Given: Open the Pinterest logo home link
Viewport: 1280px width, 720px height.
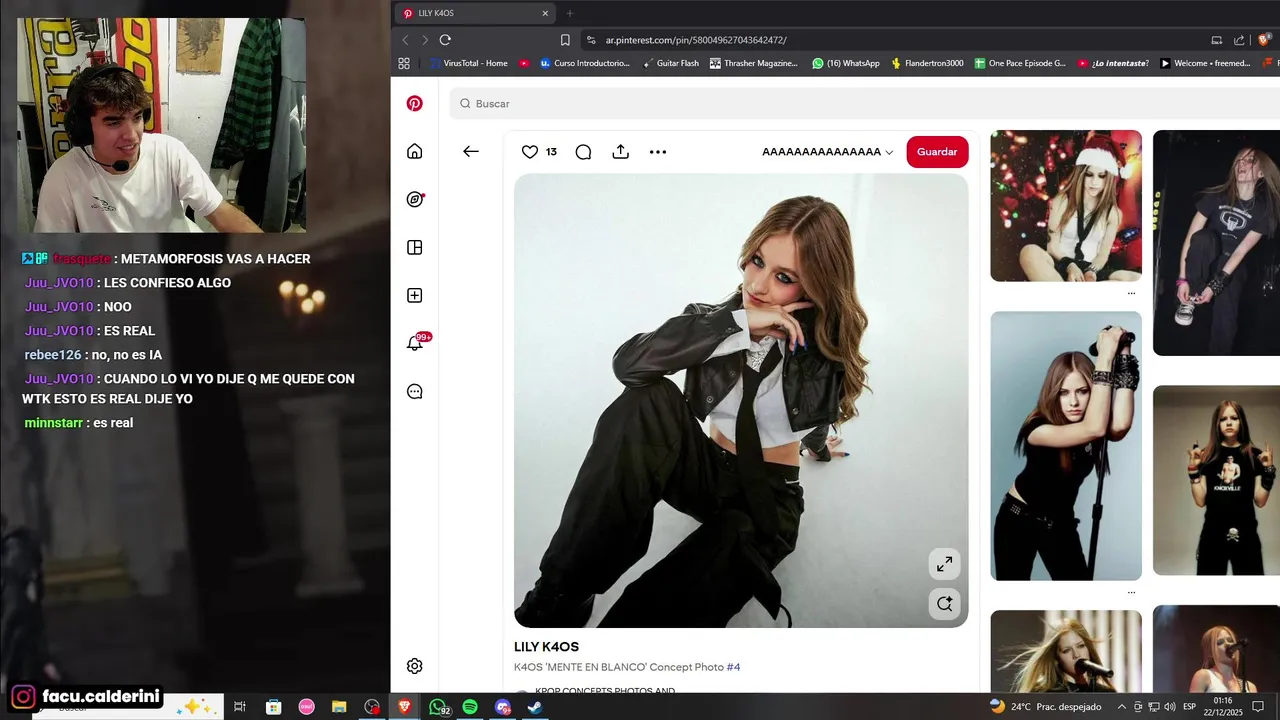Looking at the screenshot, I should [414, 103].
